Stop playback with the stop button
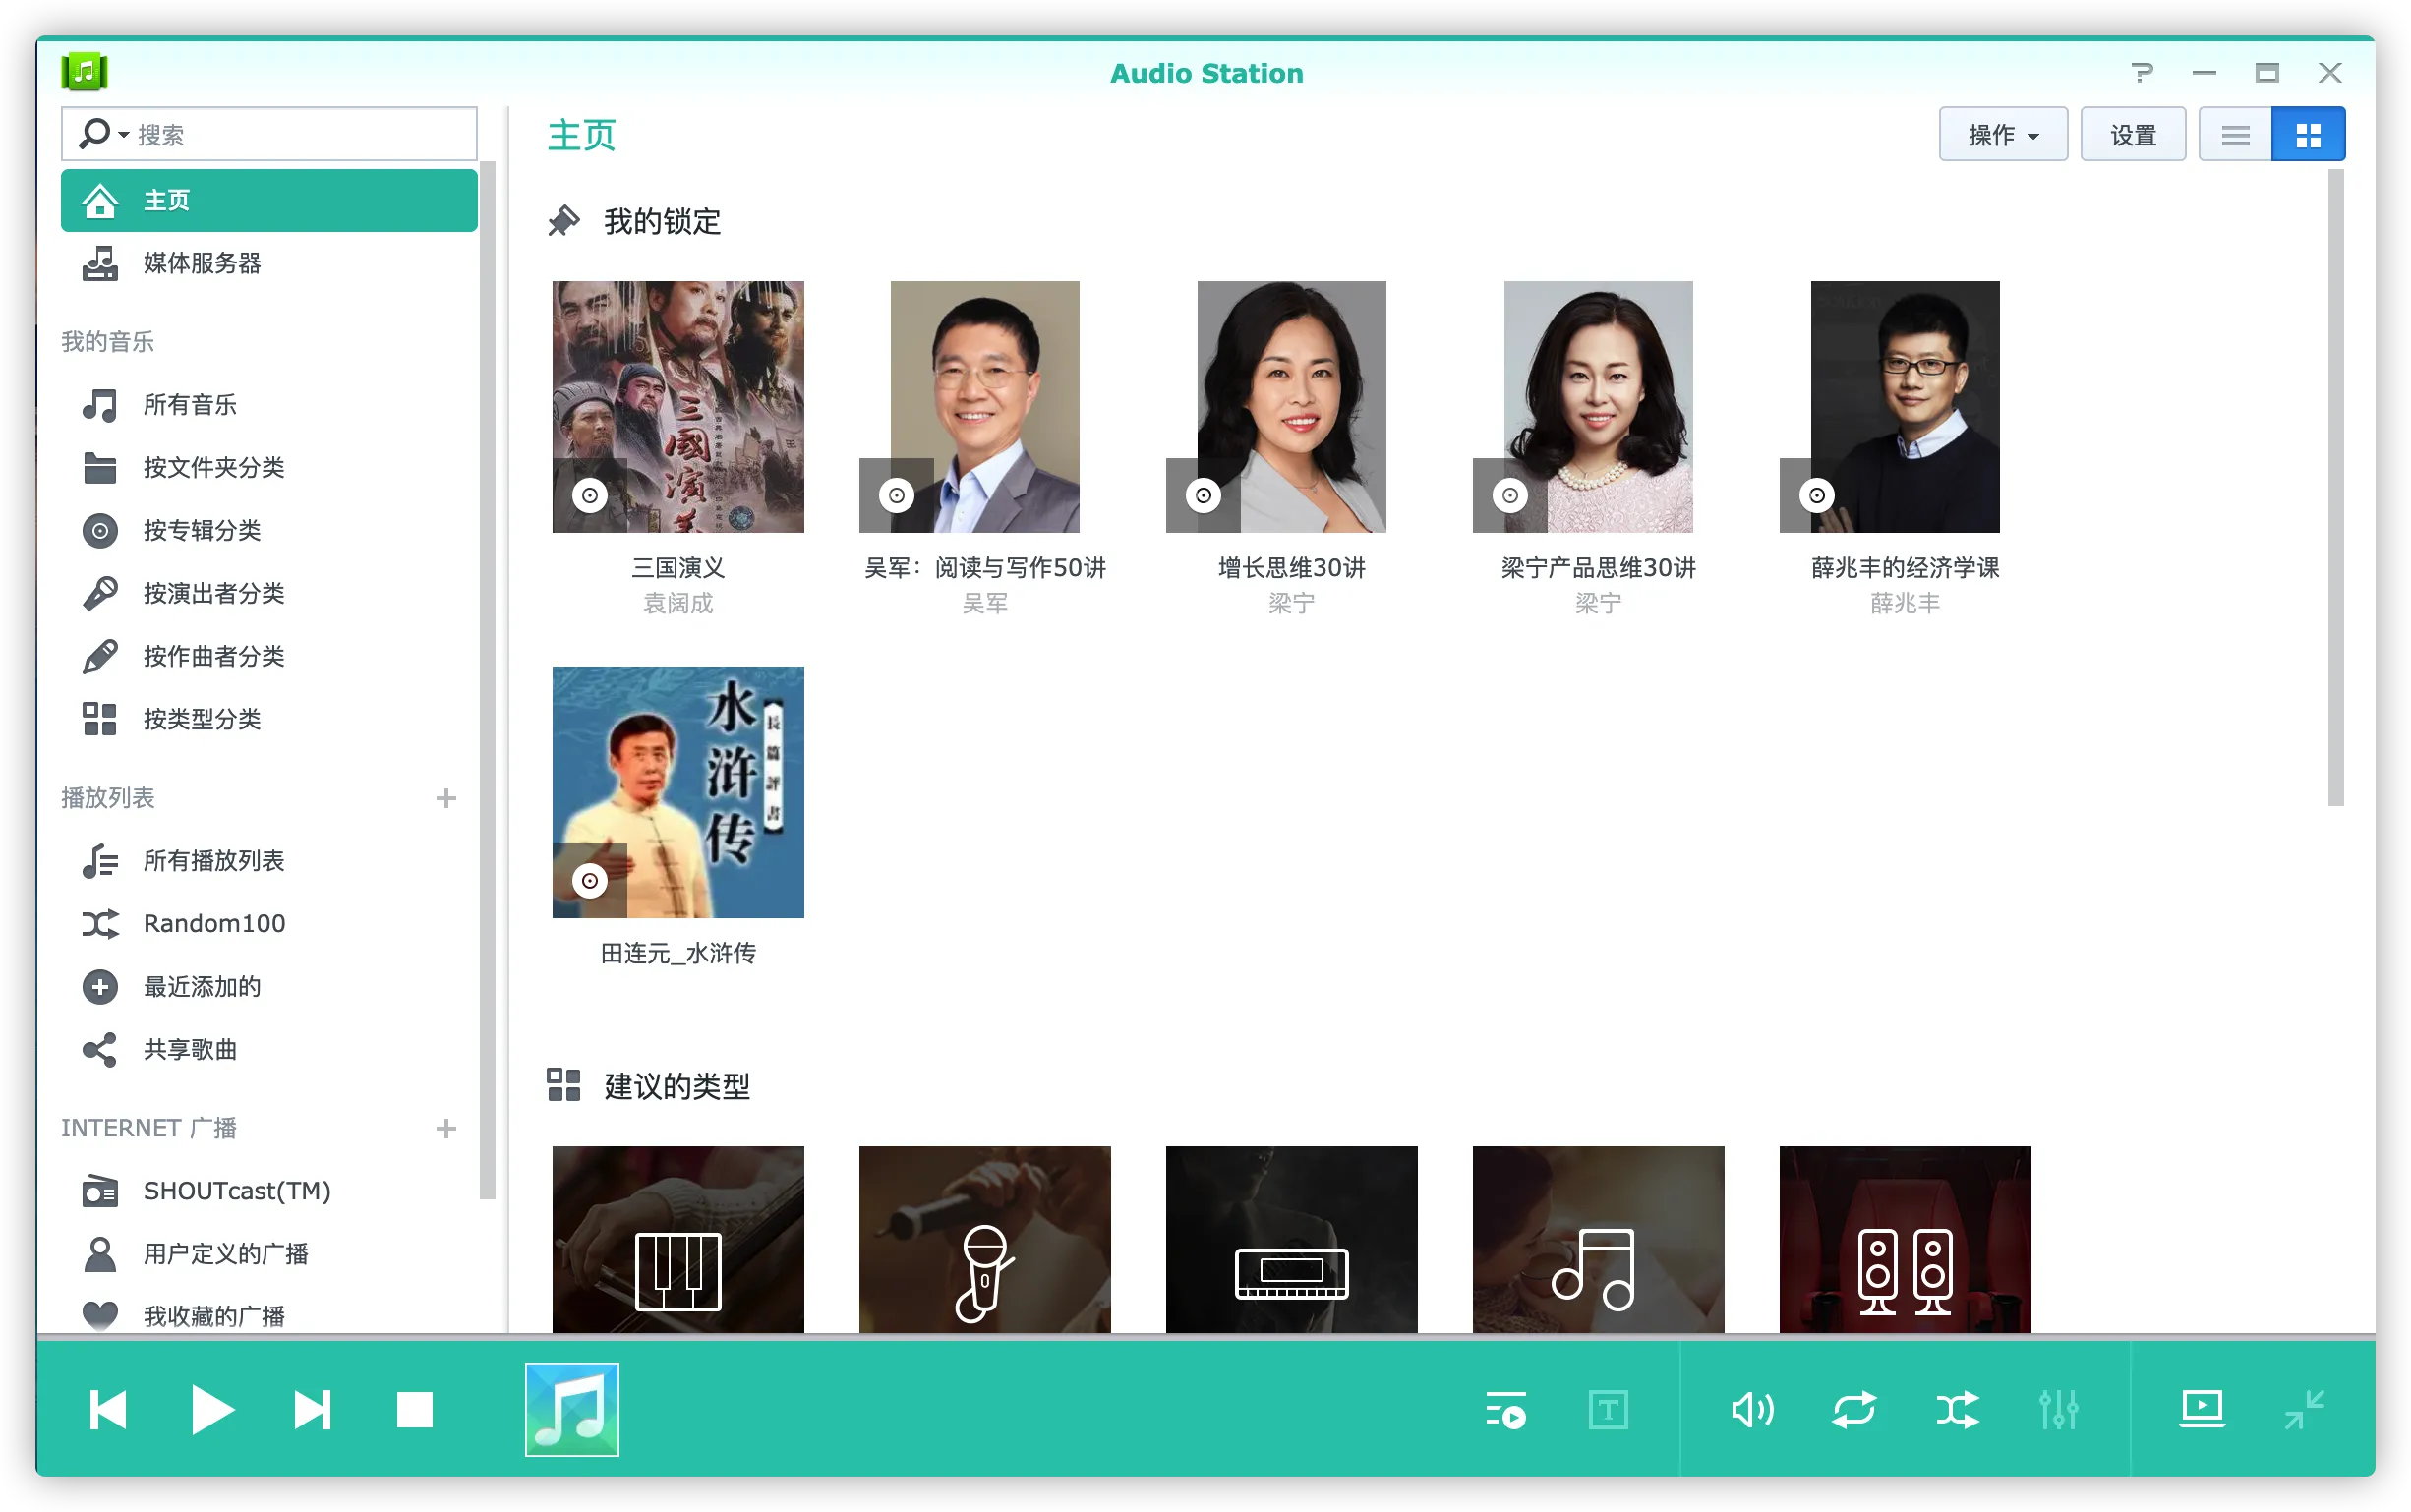Image resolution: width=2411 pixels, height=1512 pixels. pyautogui.click(x=414, y=1410)
